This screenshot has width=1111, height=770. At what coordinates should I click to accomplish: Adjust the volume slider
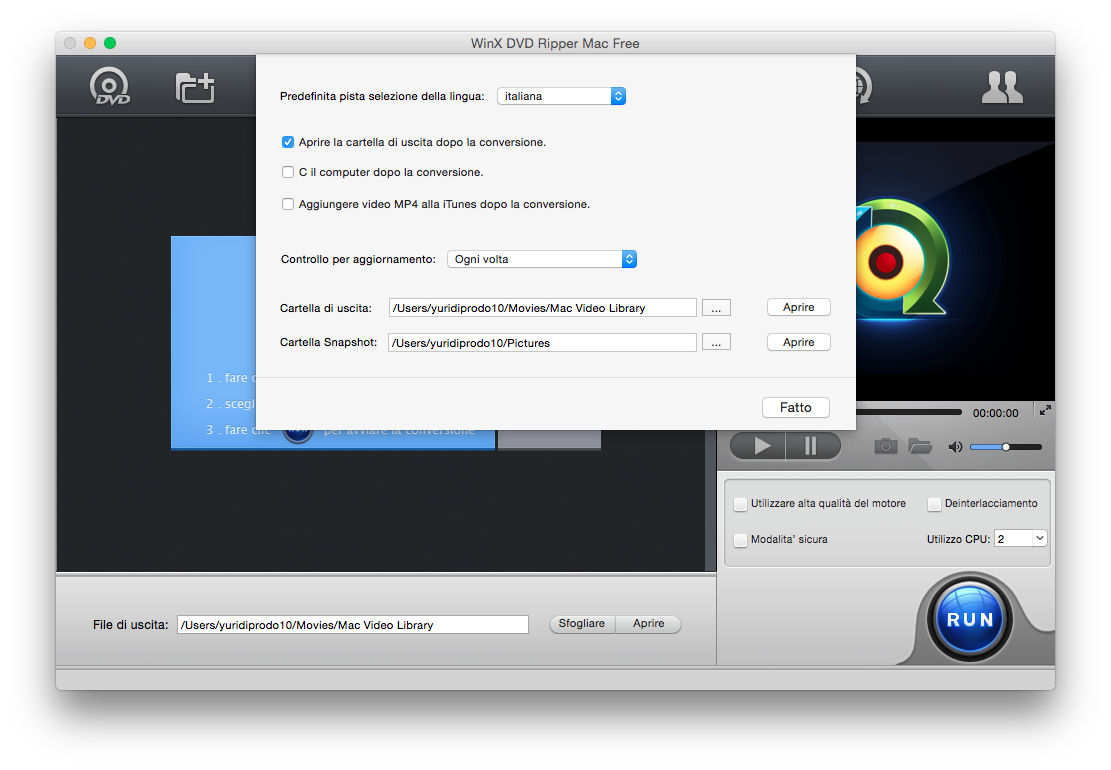coord(1005,447)
